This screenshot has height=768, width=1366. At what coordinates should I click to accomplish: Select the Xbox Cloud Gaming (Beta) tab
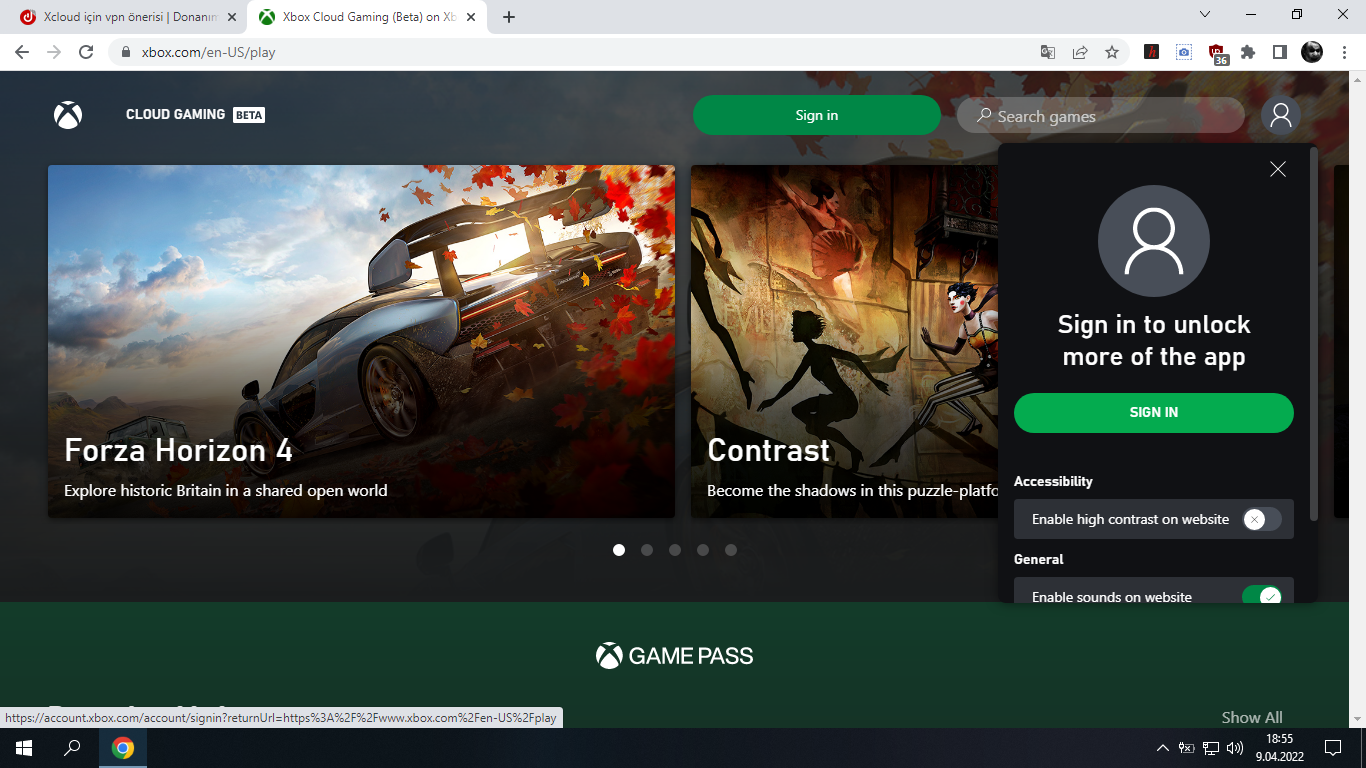coord(366,17)
